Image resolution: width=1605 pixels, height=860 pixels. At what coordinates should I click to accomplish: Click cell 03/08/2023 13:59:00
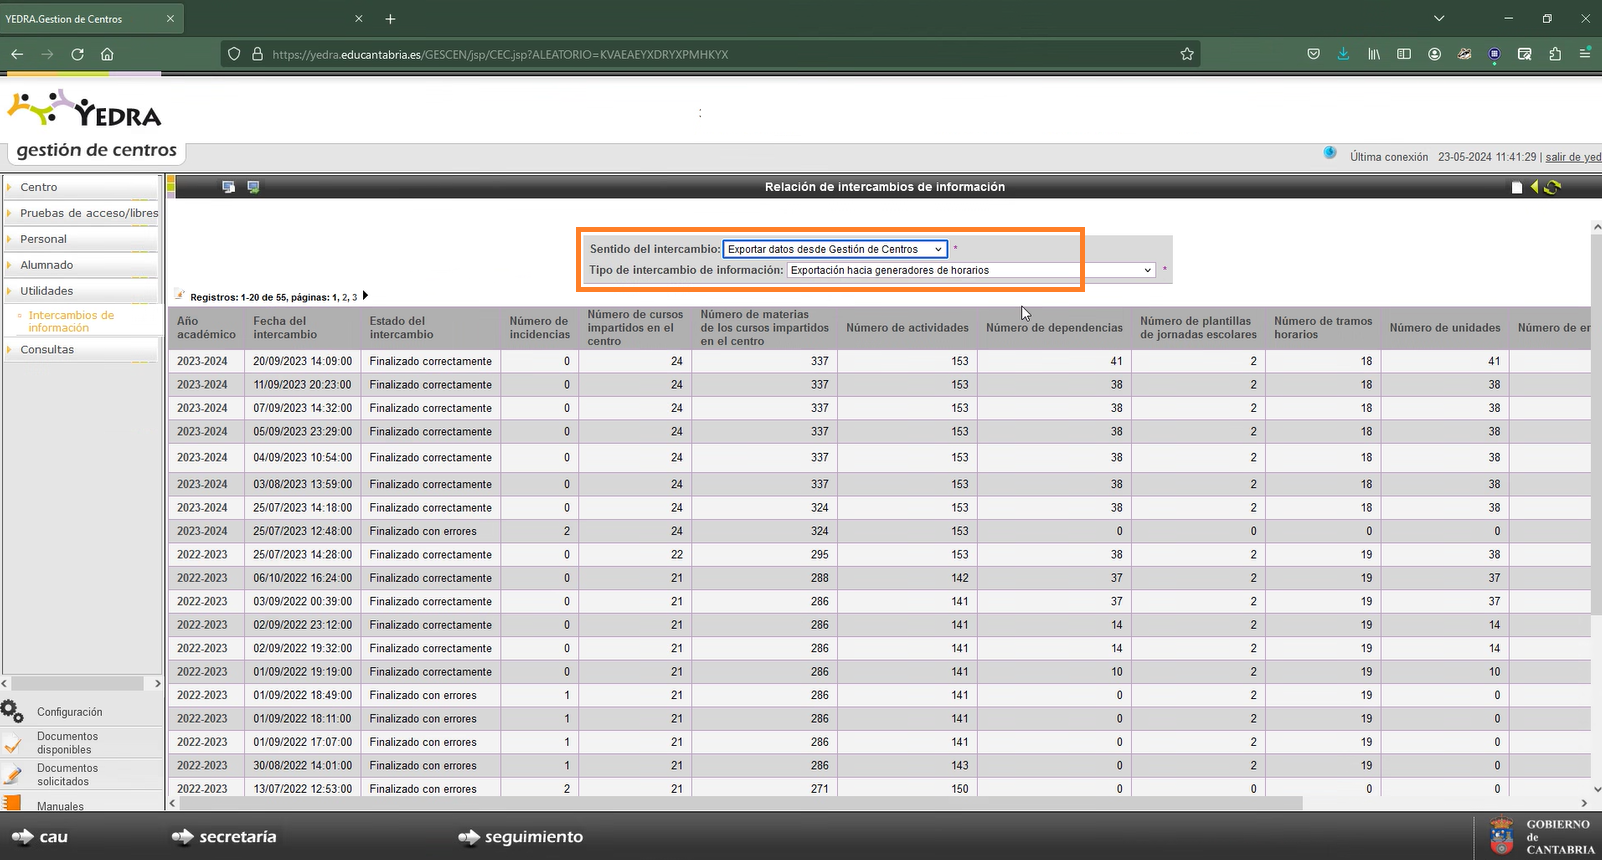click(x=303, y=484)
